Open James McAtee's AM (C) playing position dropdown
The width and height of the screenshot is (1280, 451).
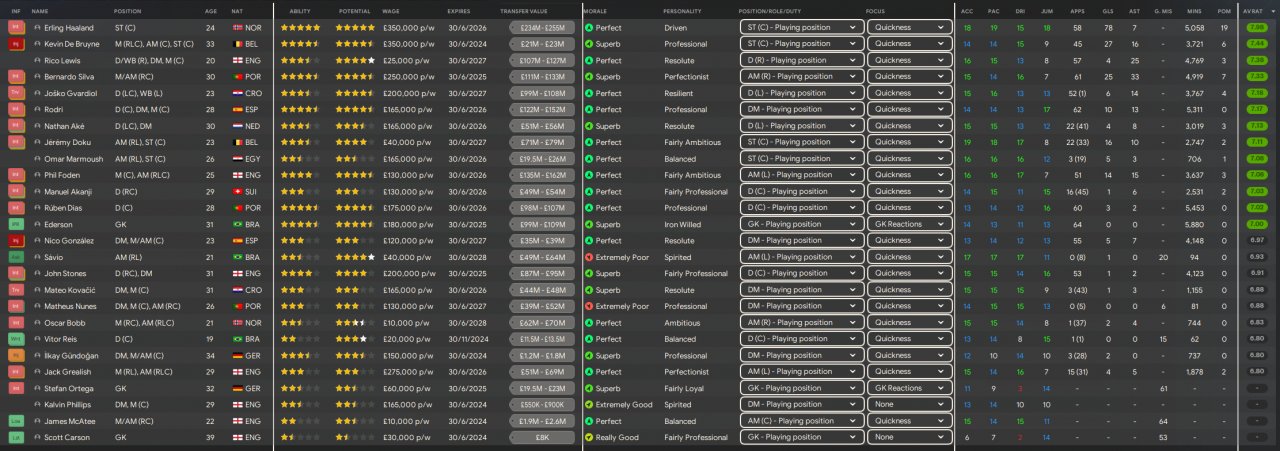801,421
